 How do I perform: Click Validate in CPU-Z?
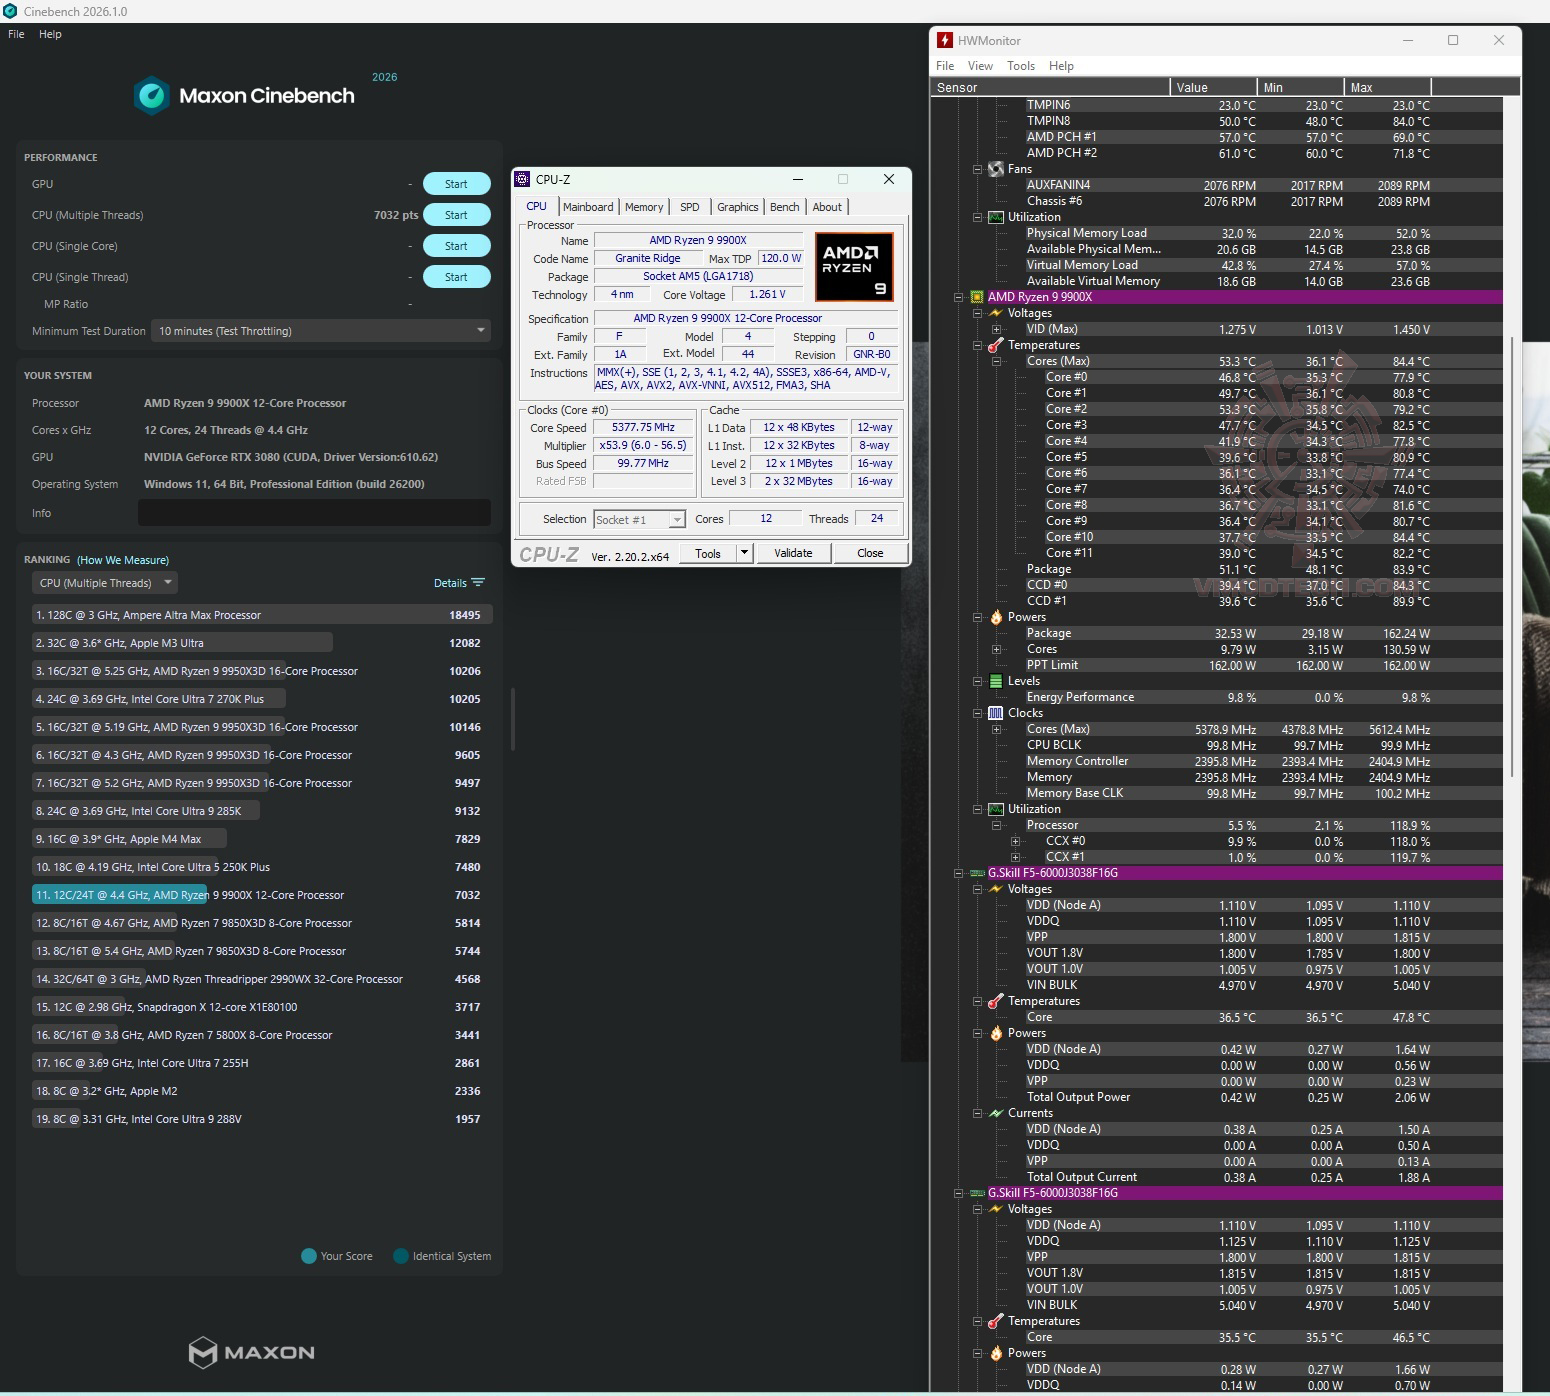(x=793, y=553)
